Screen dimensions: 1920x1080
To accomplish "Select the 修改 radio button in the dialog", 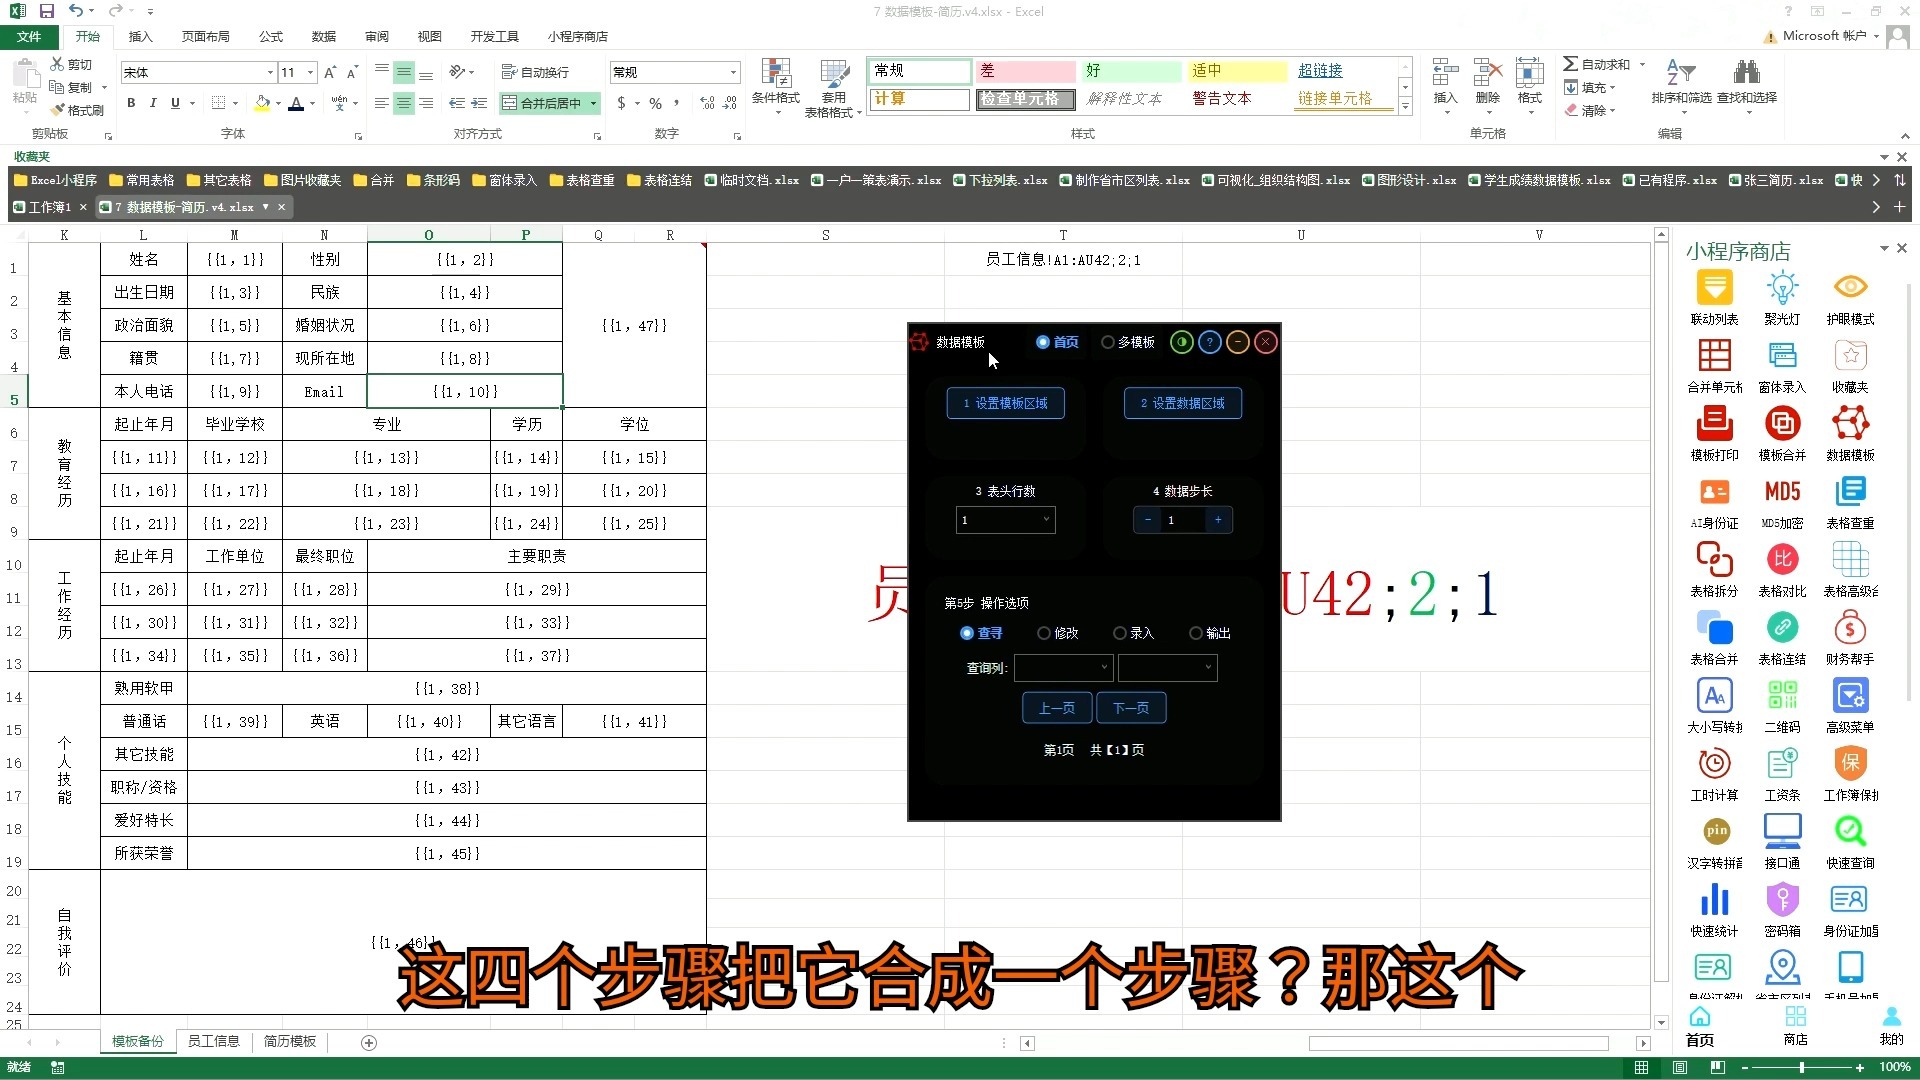I will (1044, 633).
